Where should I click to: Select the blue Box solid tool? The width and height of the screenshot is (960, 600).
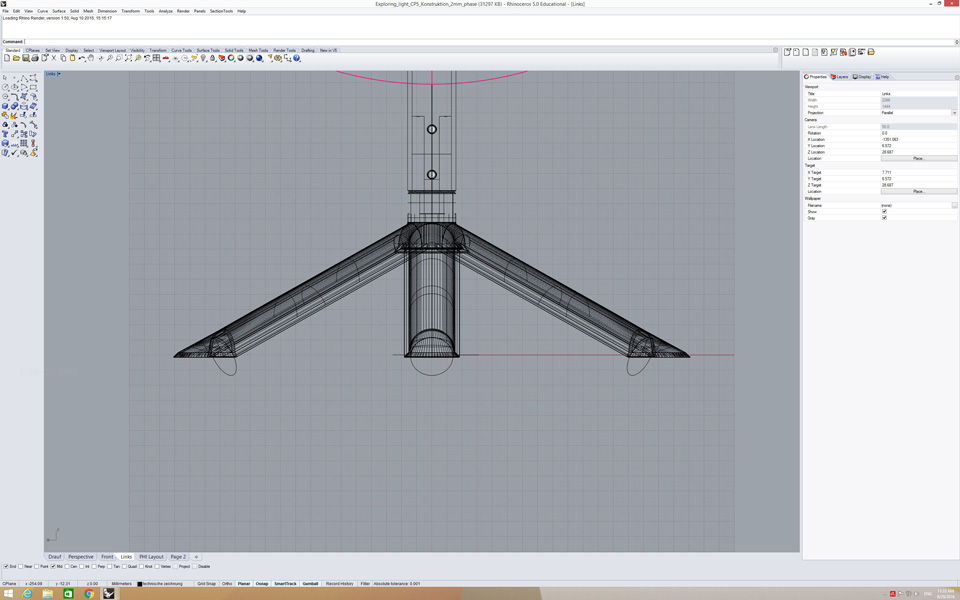coord(4,106)
